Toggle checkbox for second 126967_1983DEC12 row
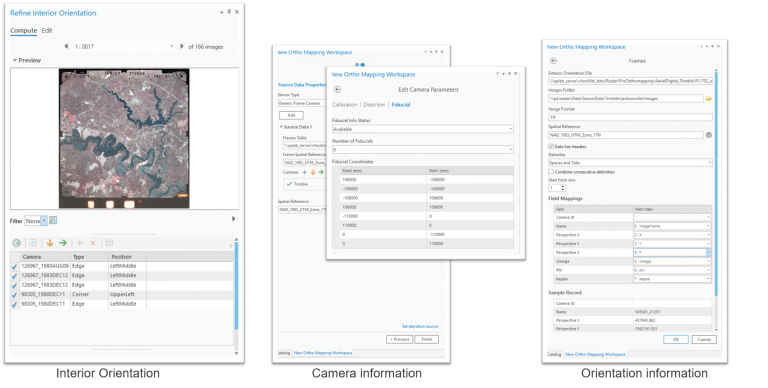The height and width of the screenshot is (388, 768). (x=14, y=285)
